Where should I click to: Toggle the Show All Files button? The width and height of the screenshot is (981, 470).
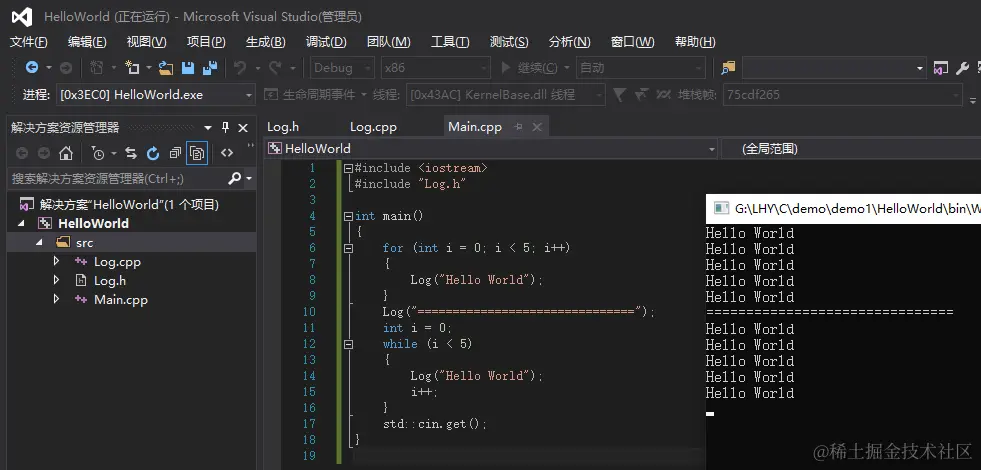(x=196, y=153)
